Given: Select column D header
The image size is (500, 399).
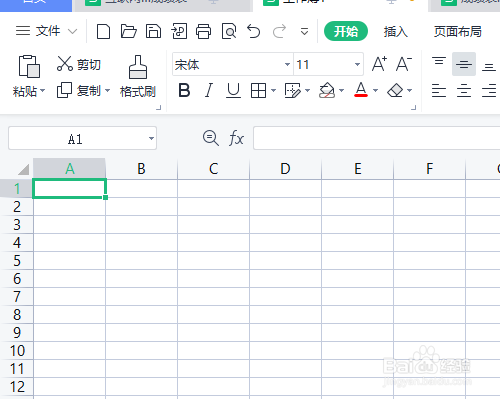Looking at the screenshot, I should click(x=285, y=169).
